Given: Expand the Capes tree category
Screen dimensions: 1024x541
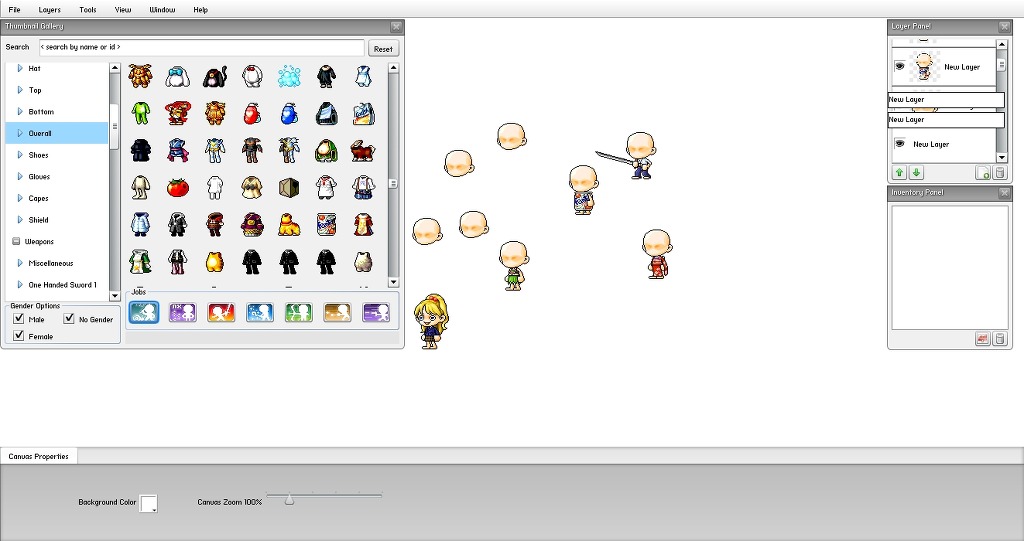Looking at the screenshot, I should [20, 199].
